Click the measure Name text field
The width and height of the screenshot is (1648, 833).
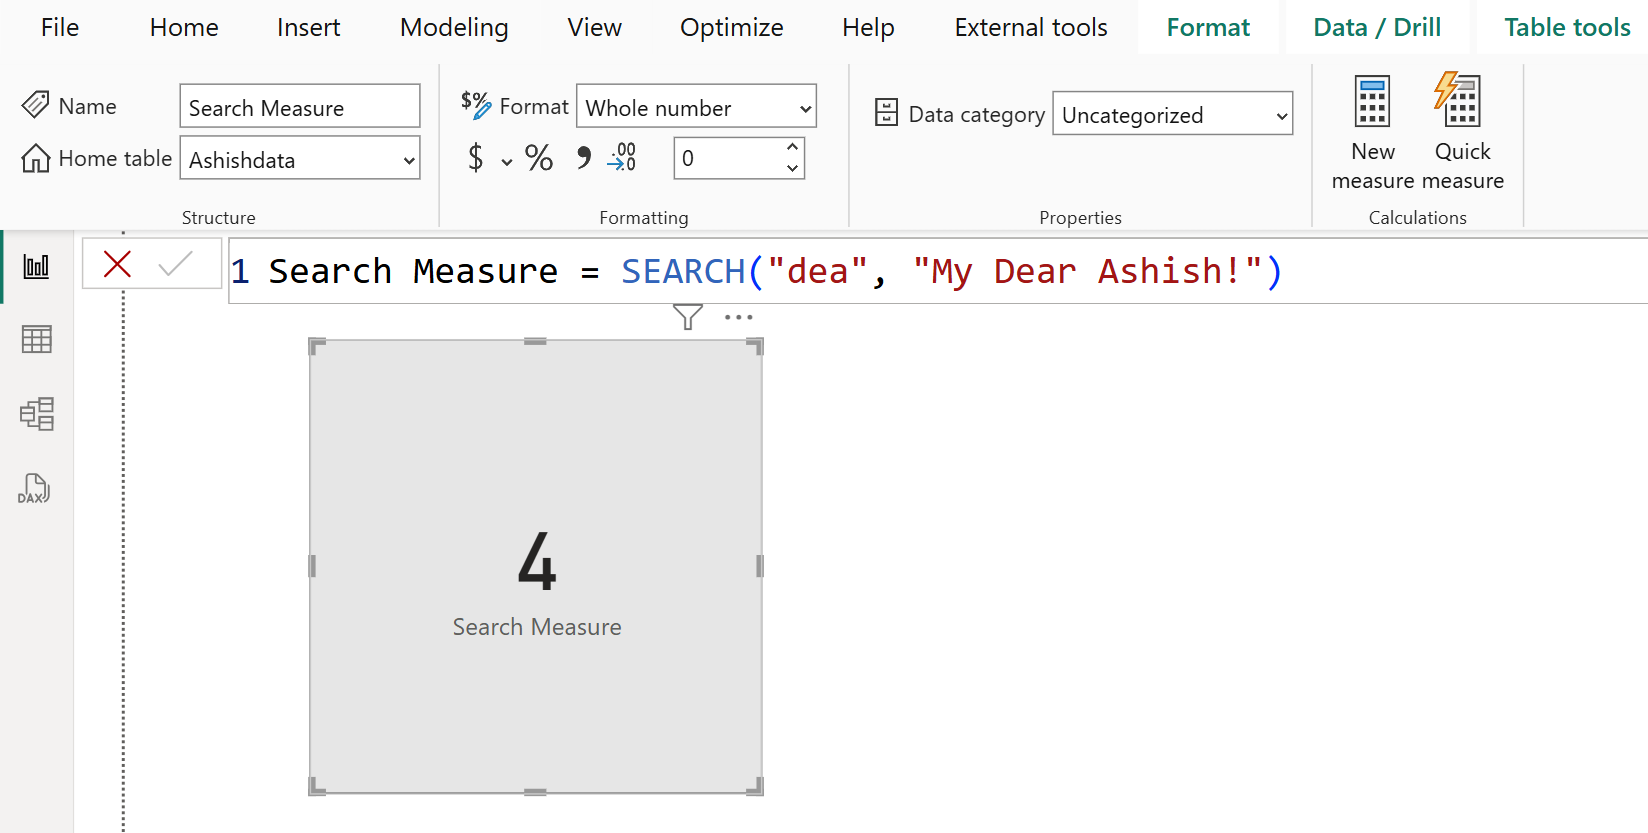[x=299, y=107]
